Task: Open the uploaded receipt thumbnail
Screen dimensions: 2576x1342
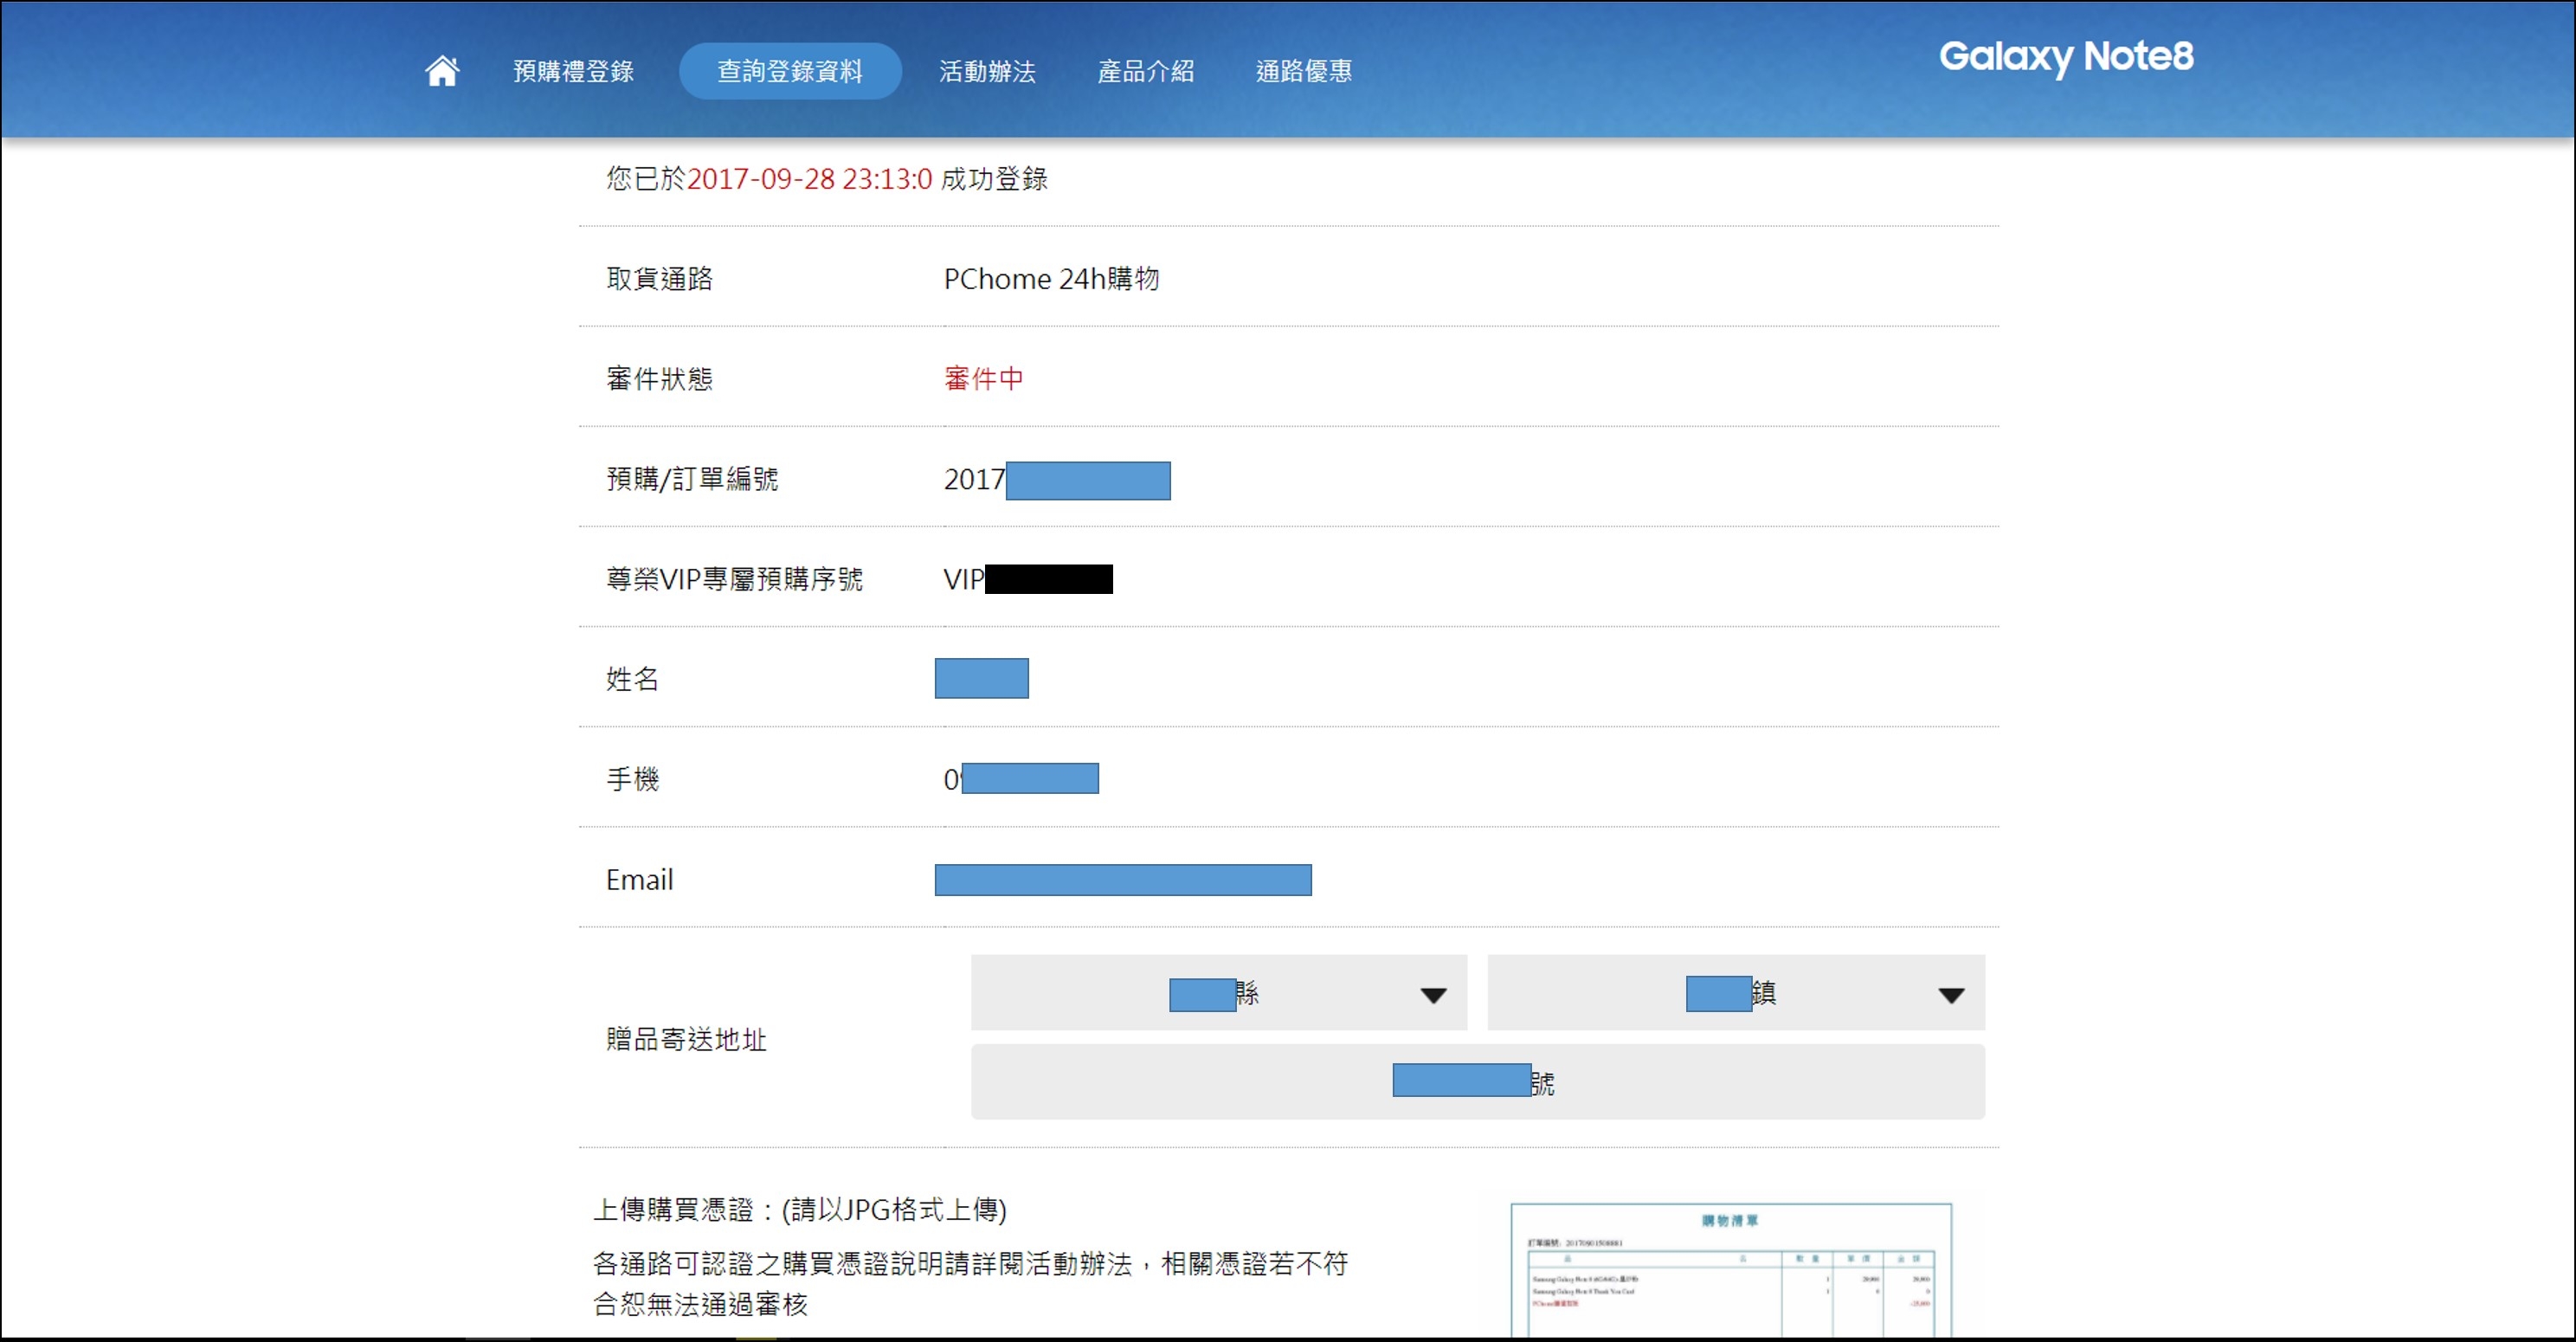Action: pyautogui.click(x=1731, y=1270)
